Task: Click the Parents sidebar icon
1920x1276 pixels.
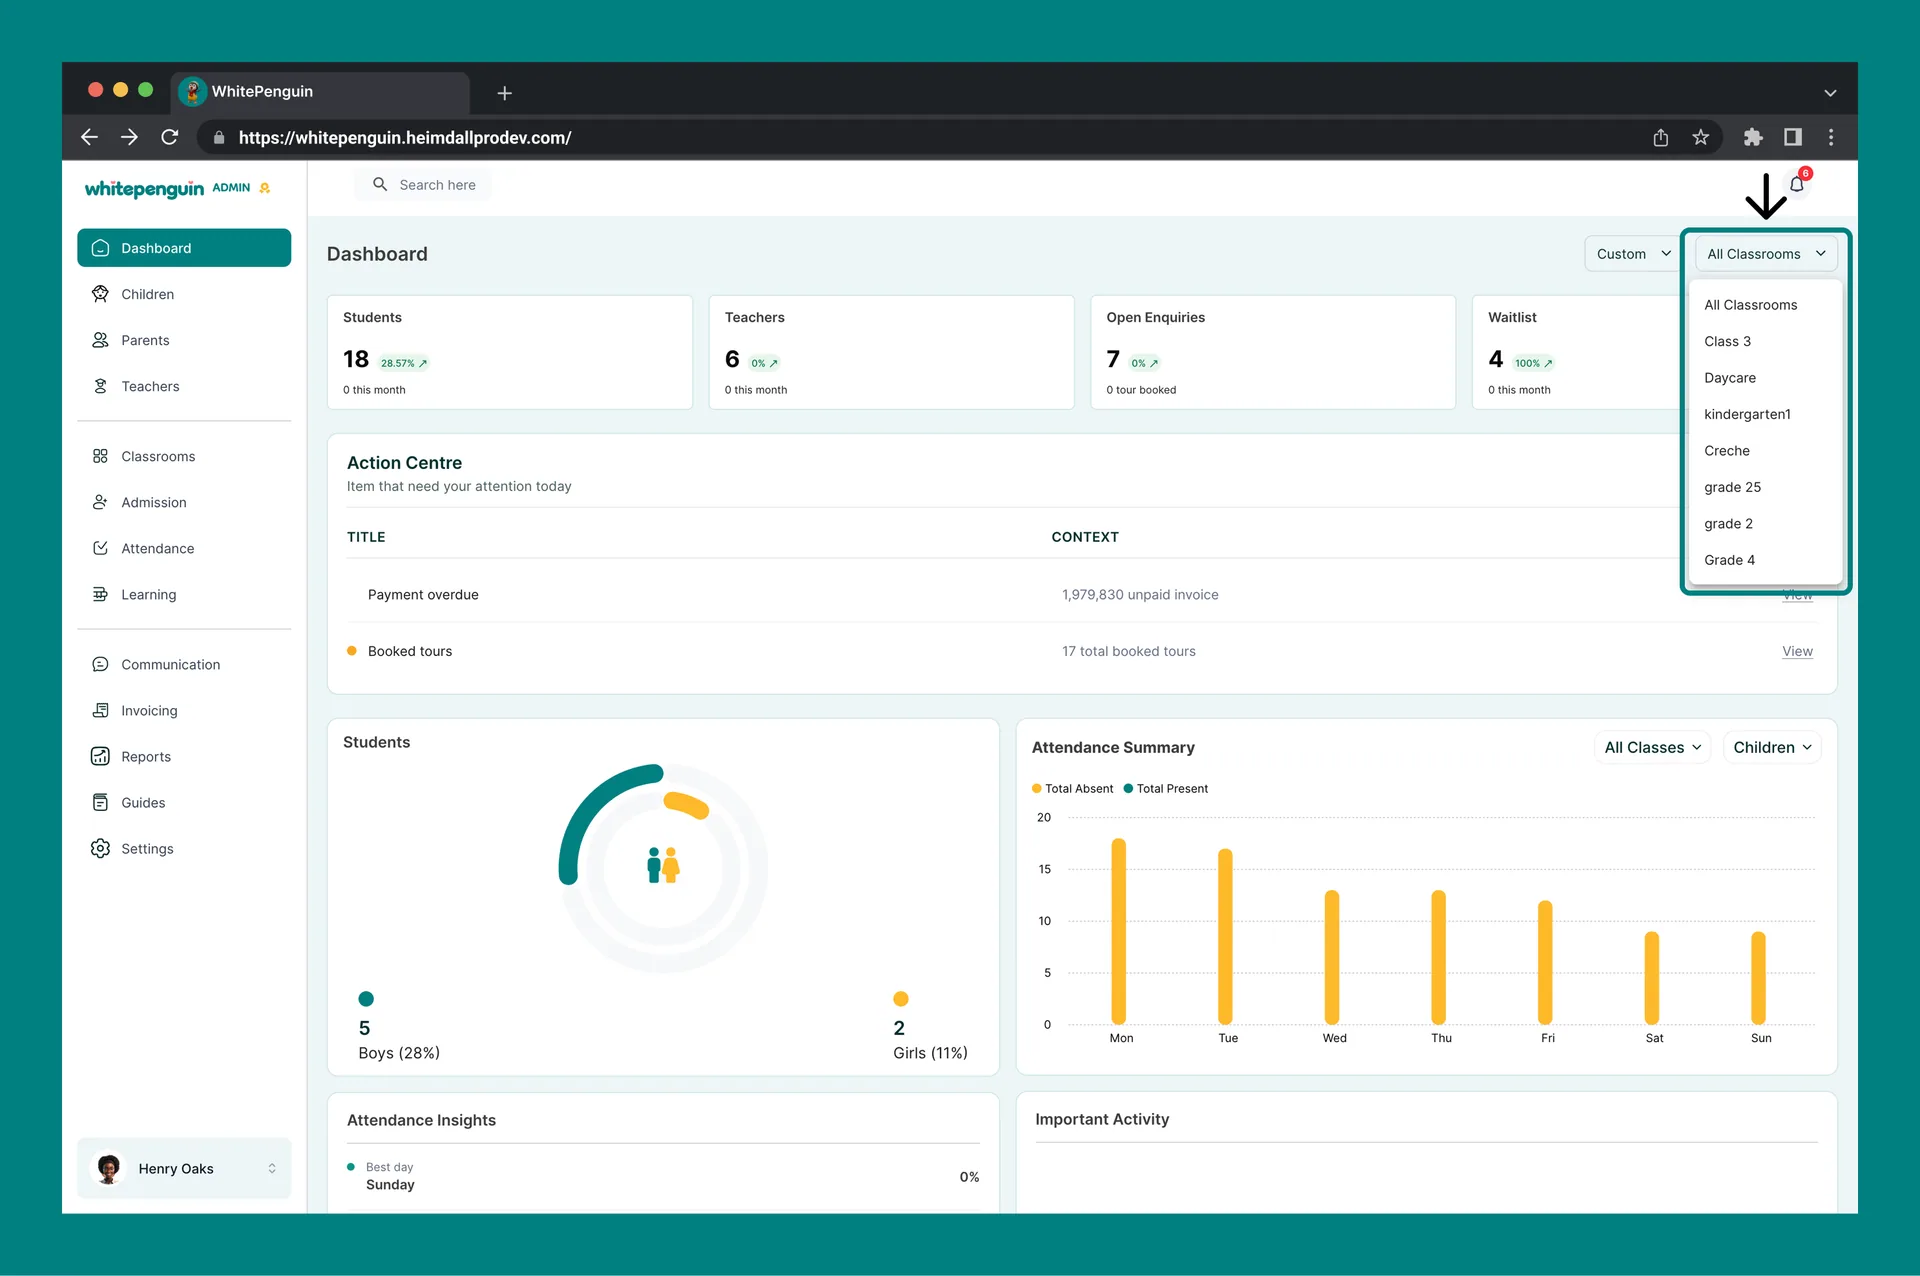Action: [100, 340]
